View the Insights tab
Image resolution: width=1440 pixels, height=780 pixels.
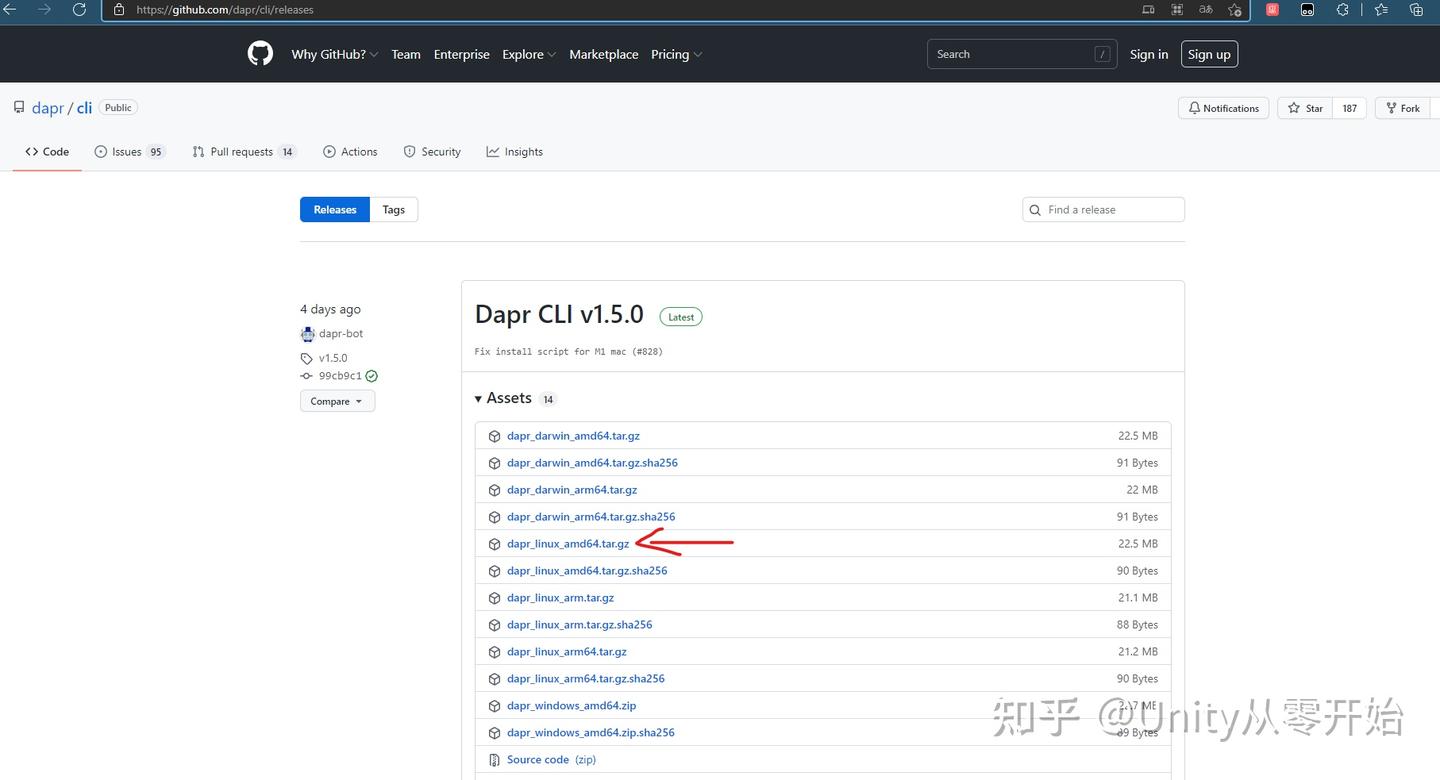514,152
